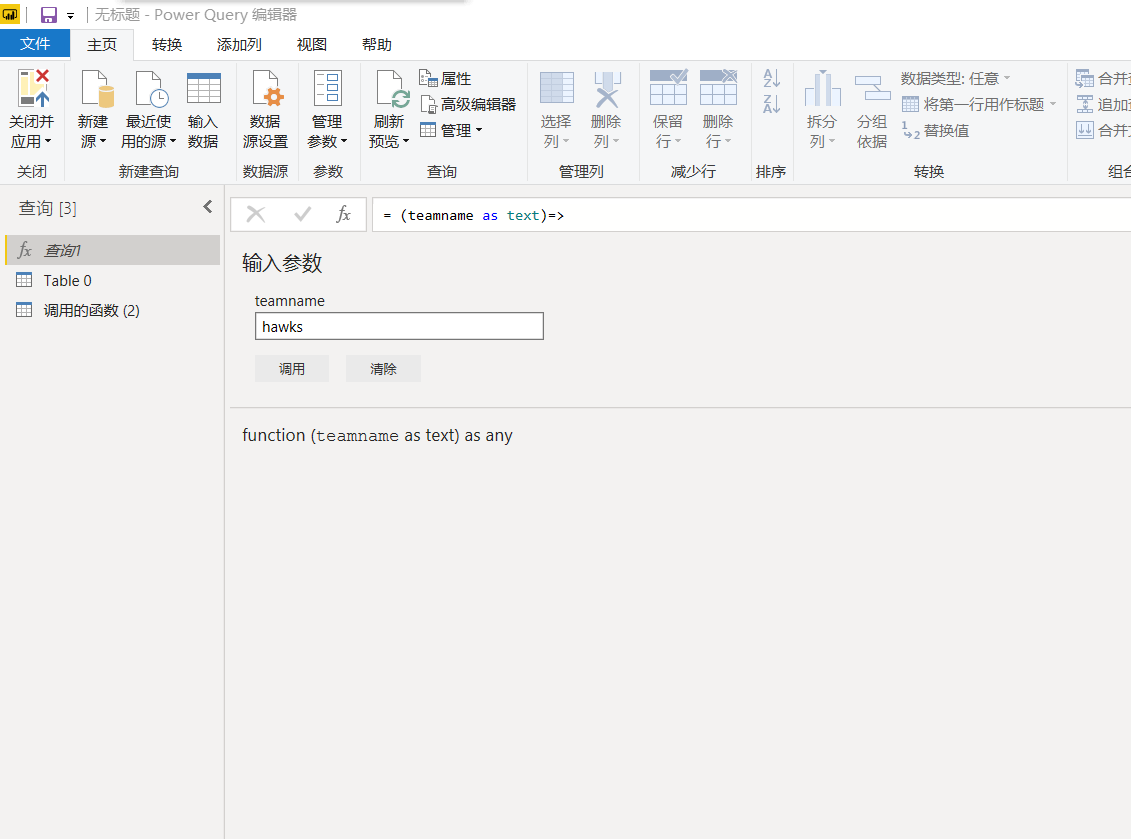This screenshot has height=839, width=1131.
Task: Sort ascending with the A-Z icon
Action: [772, 78]
